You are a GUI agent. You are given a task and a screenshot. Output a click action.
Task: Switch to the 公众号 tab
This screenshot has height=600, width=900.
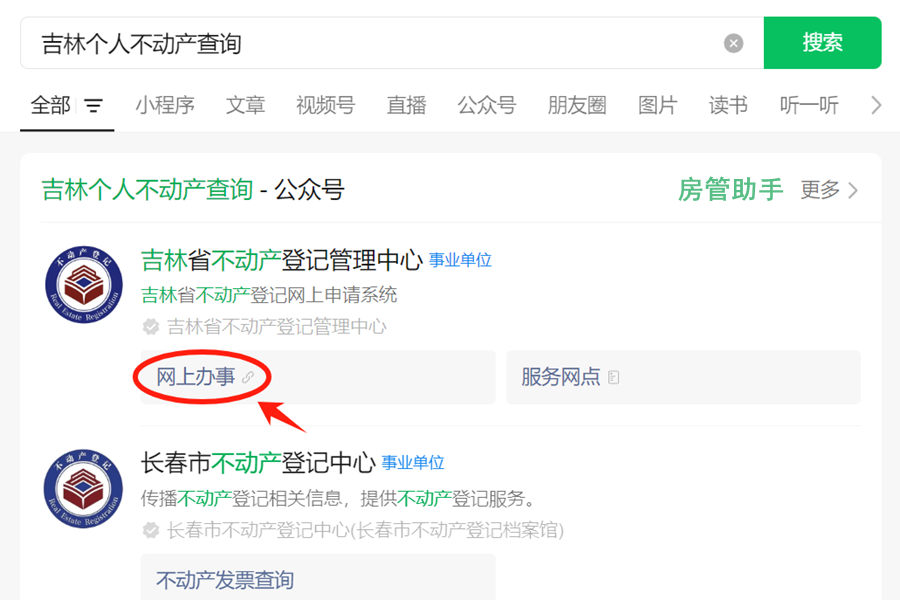click(x=486, y=106)
